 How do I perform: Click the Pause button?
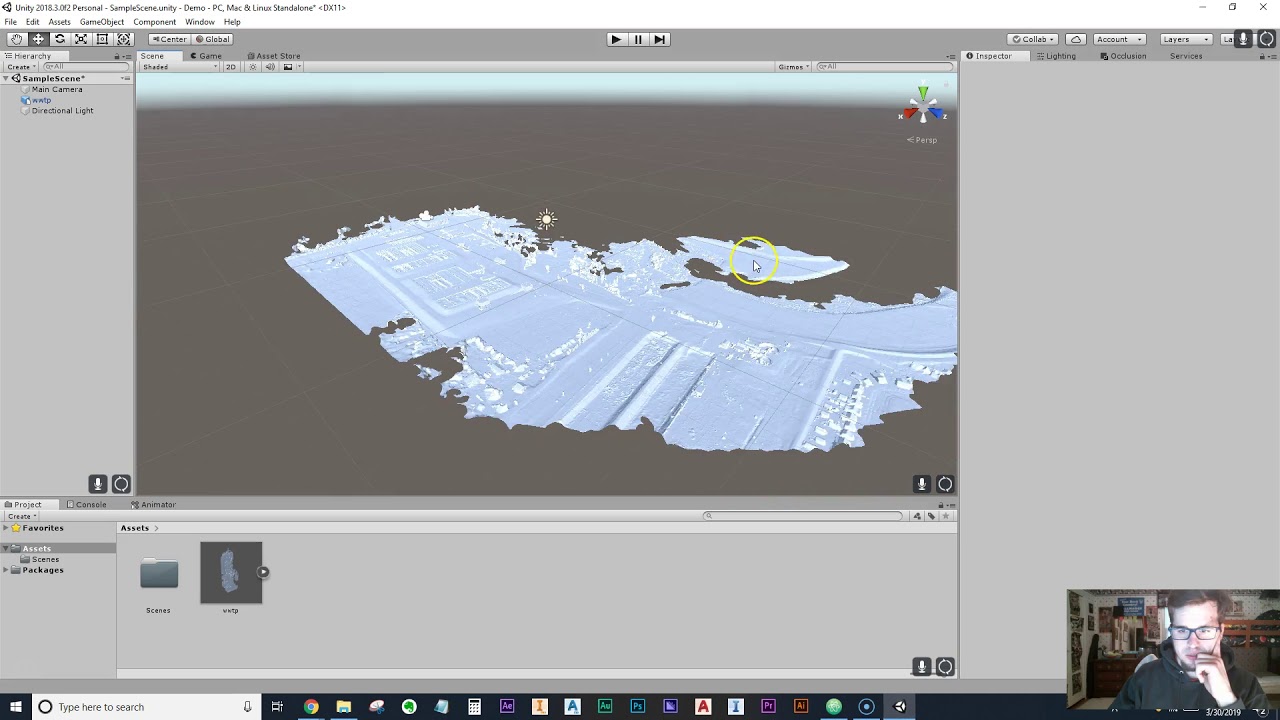(637, 39)
